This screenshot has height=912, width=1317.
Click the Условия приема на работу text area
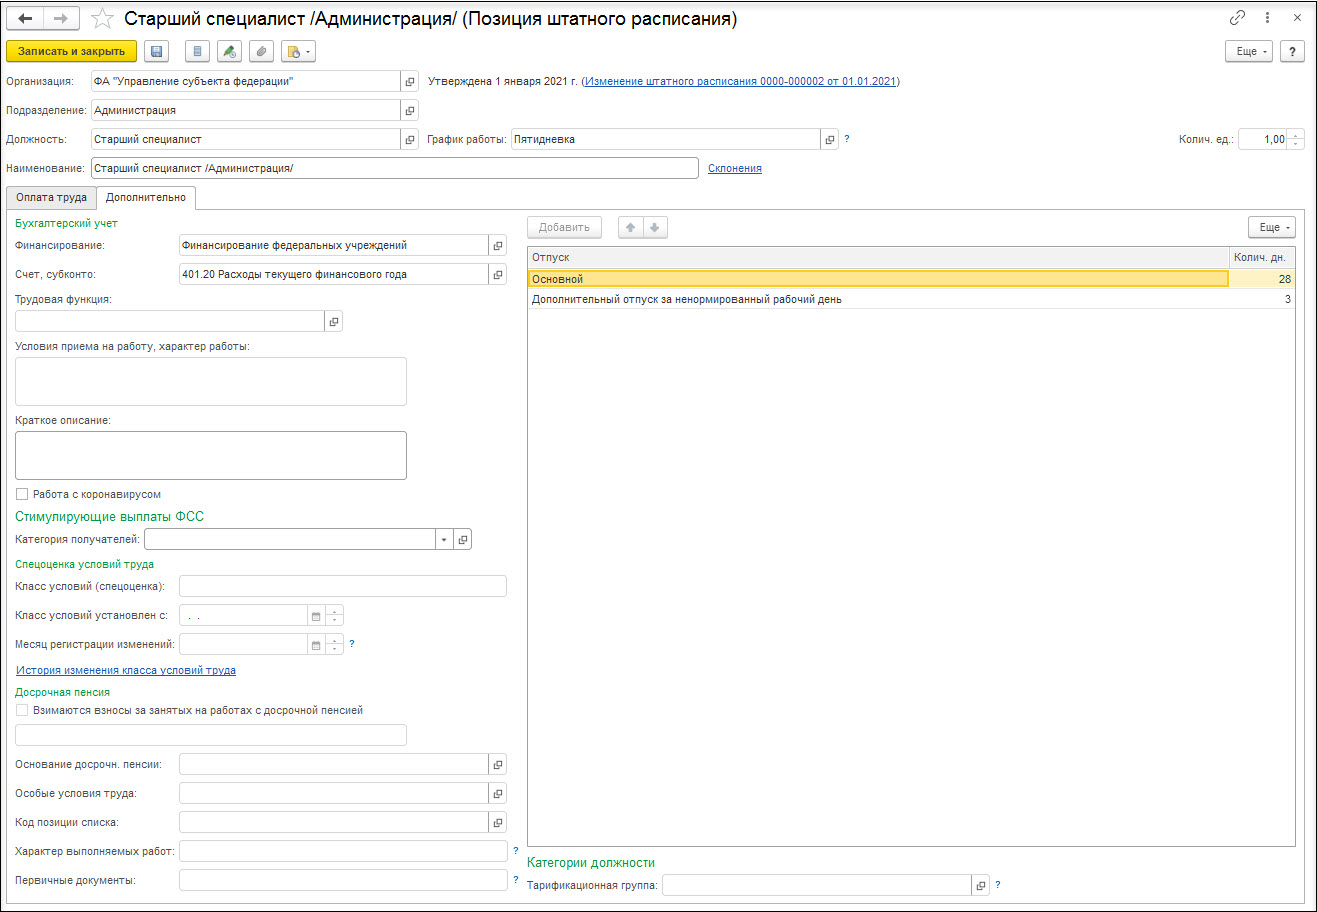point(211,381)
